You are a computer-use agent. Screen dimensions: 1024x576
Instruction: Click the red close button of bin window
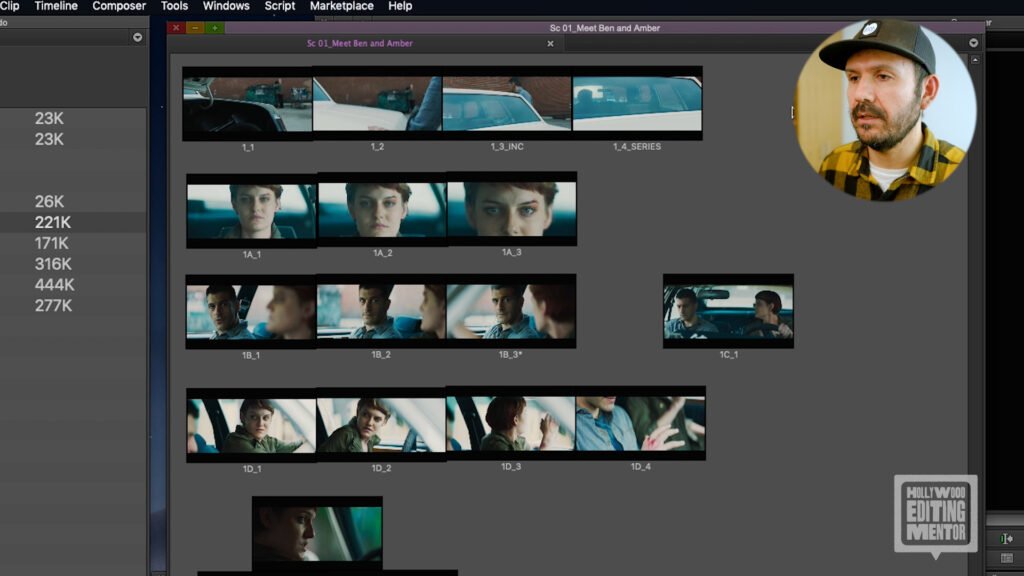176,27
